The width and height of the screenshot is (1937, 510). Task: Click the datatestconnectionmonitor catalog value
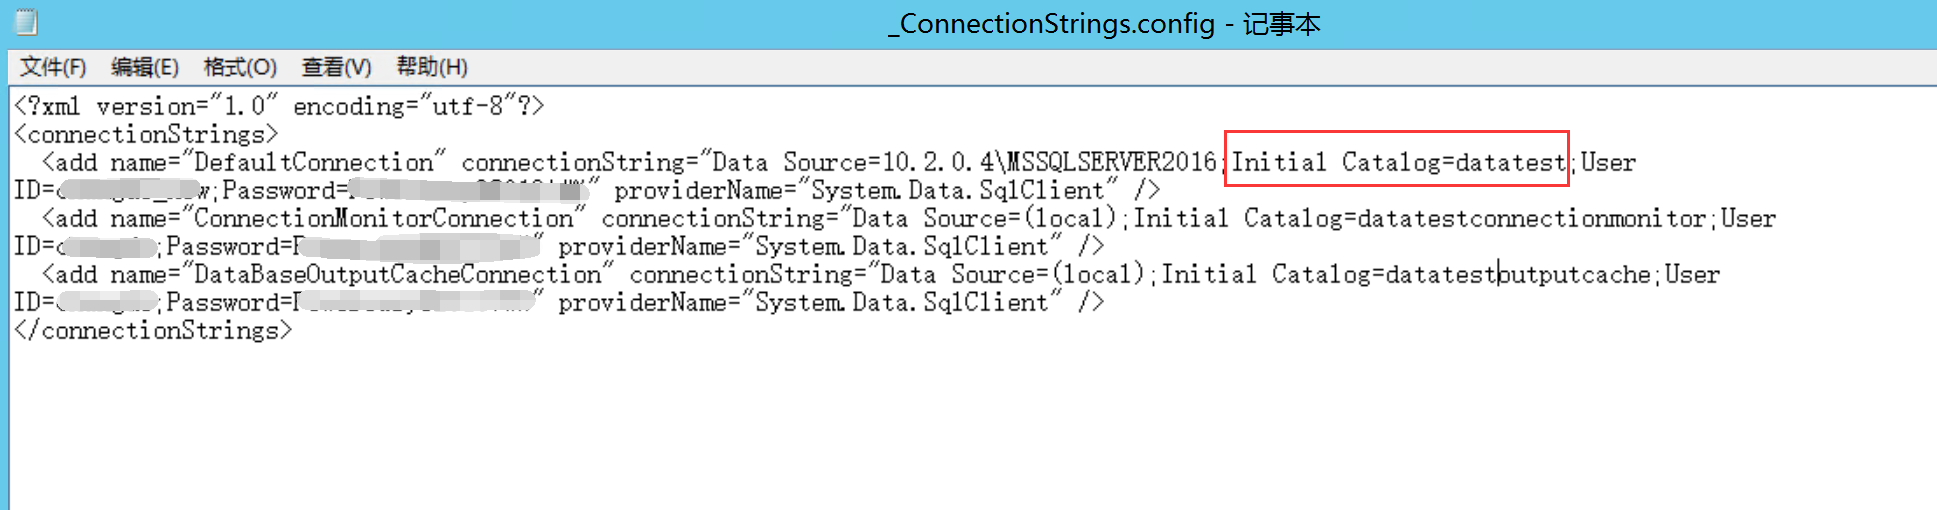pos(1531,218)
